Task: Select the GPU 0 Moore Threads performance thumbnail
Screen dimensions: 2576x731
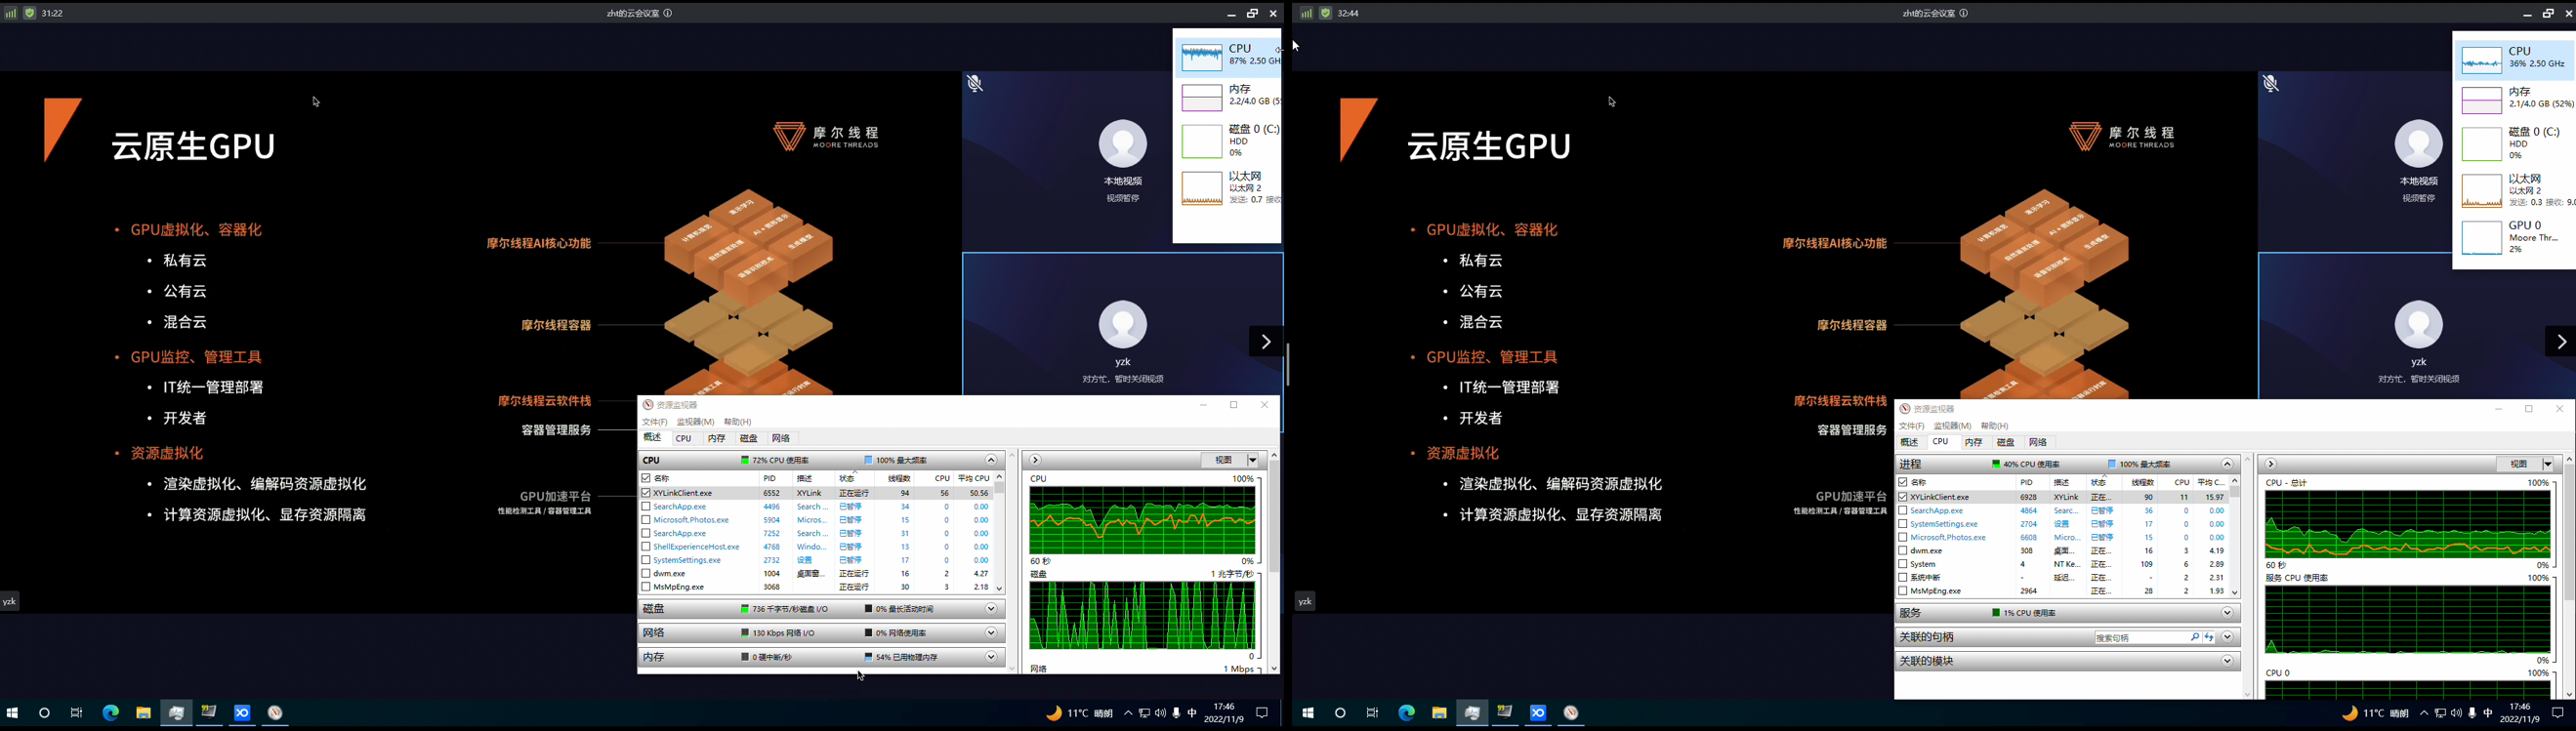Action: 2514,237
